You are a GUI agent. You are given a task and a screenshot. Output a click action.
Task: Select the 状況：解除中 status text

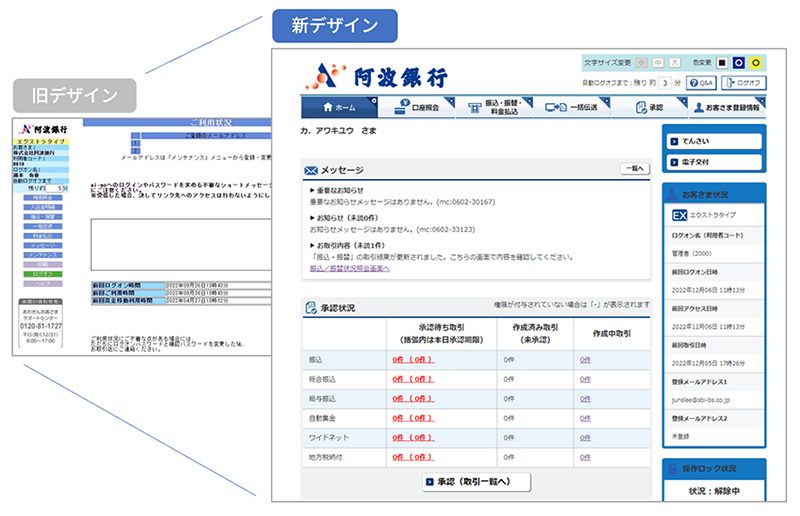714,491
